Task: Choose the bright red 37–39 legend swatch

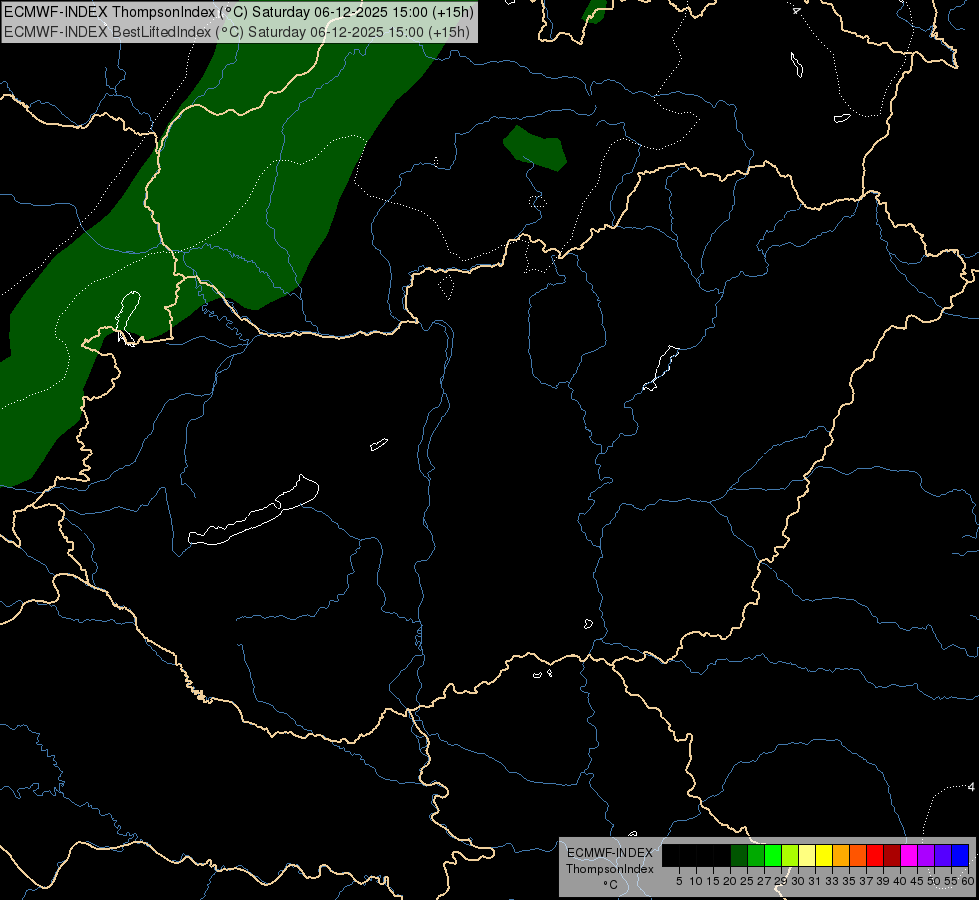Action: pos(875,855)
